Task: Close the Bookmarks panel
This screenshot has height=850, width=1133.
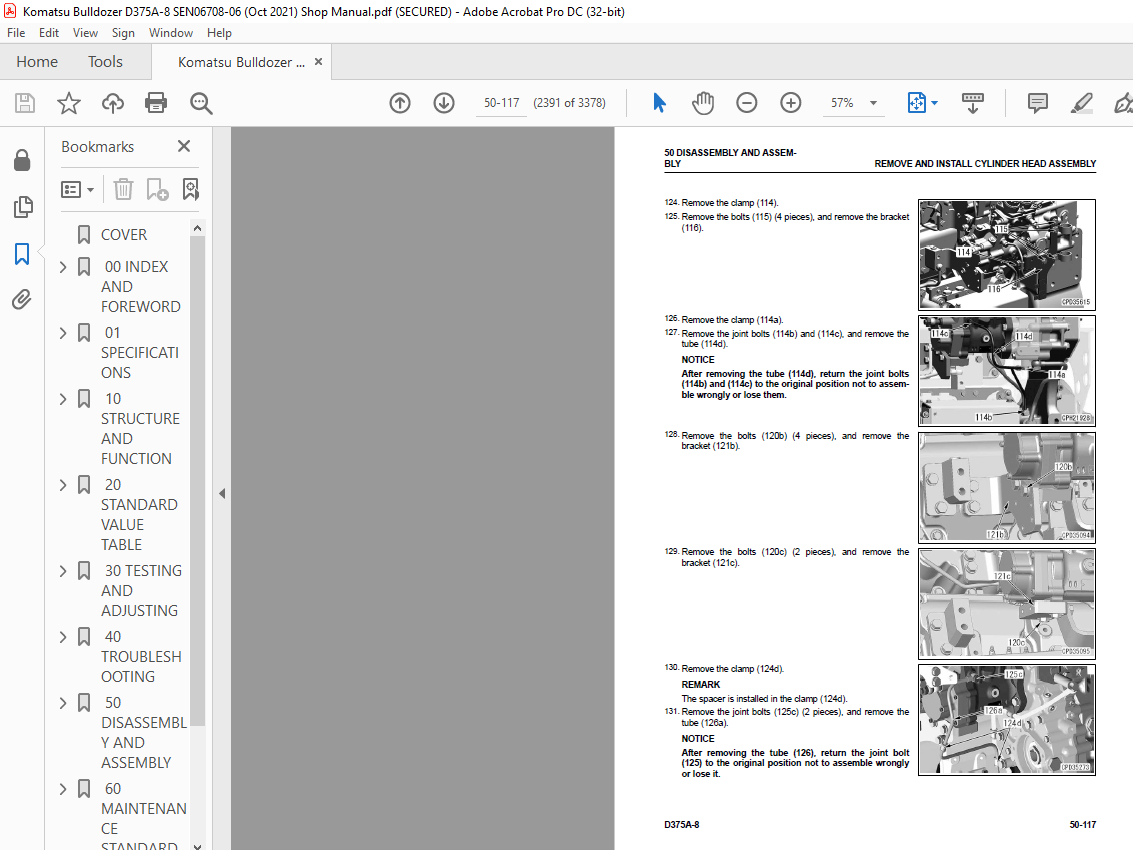Action: pyautogui.click(x=184, y=146)
